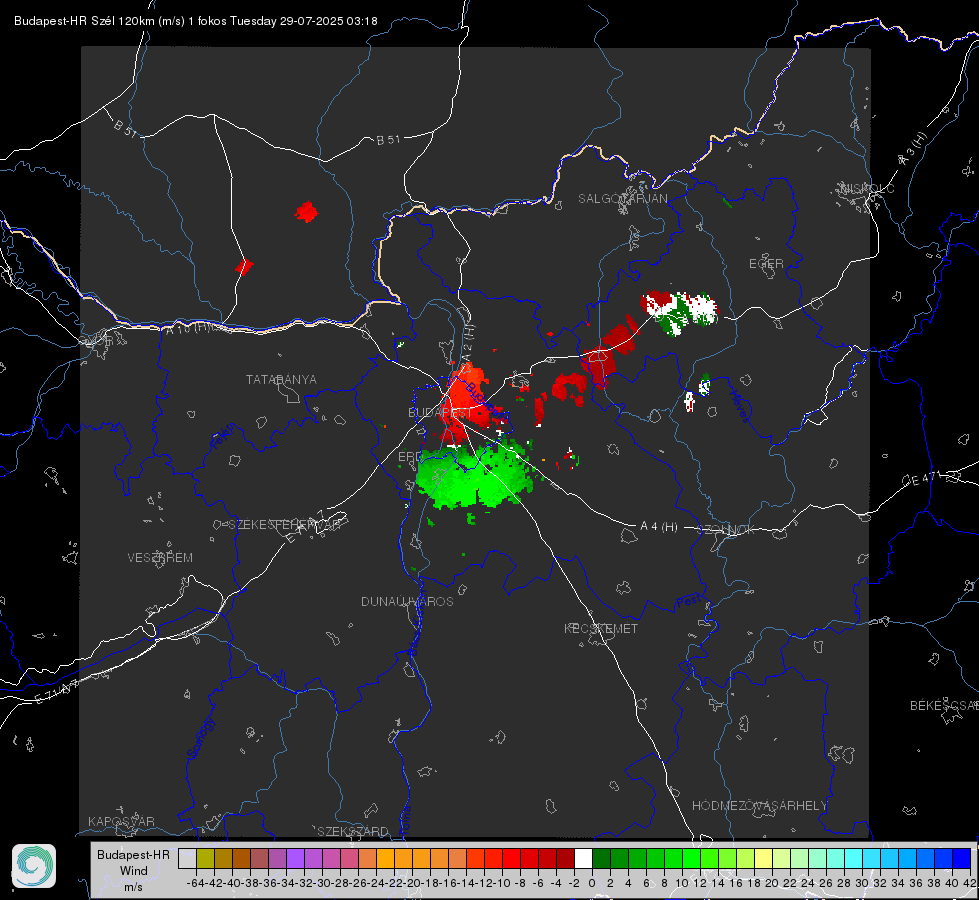Click the yellow swatch between 18 and 20

coord(763,859)
